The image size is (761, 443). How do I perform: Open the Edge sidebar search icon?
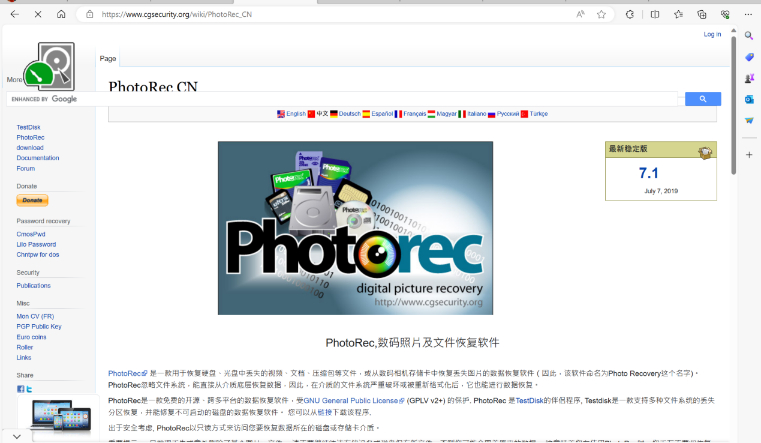click(x=749, y=35)
